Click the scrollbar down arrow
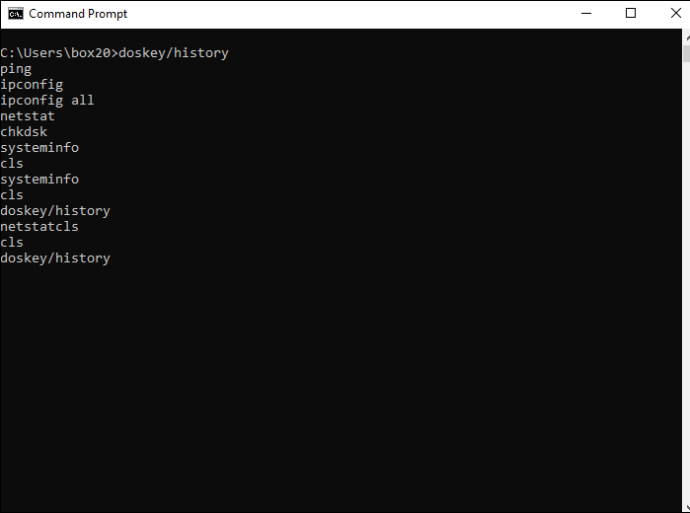The width and height of the screenshot is (690, 513). point(686,506)
